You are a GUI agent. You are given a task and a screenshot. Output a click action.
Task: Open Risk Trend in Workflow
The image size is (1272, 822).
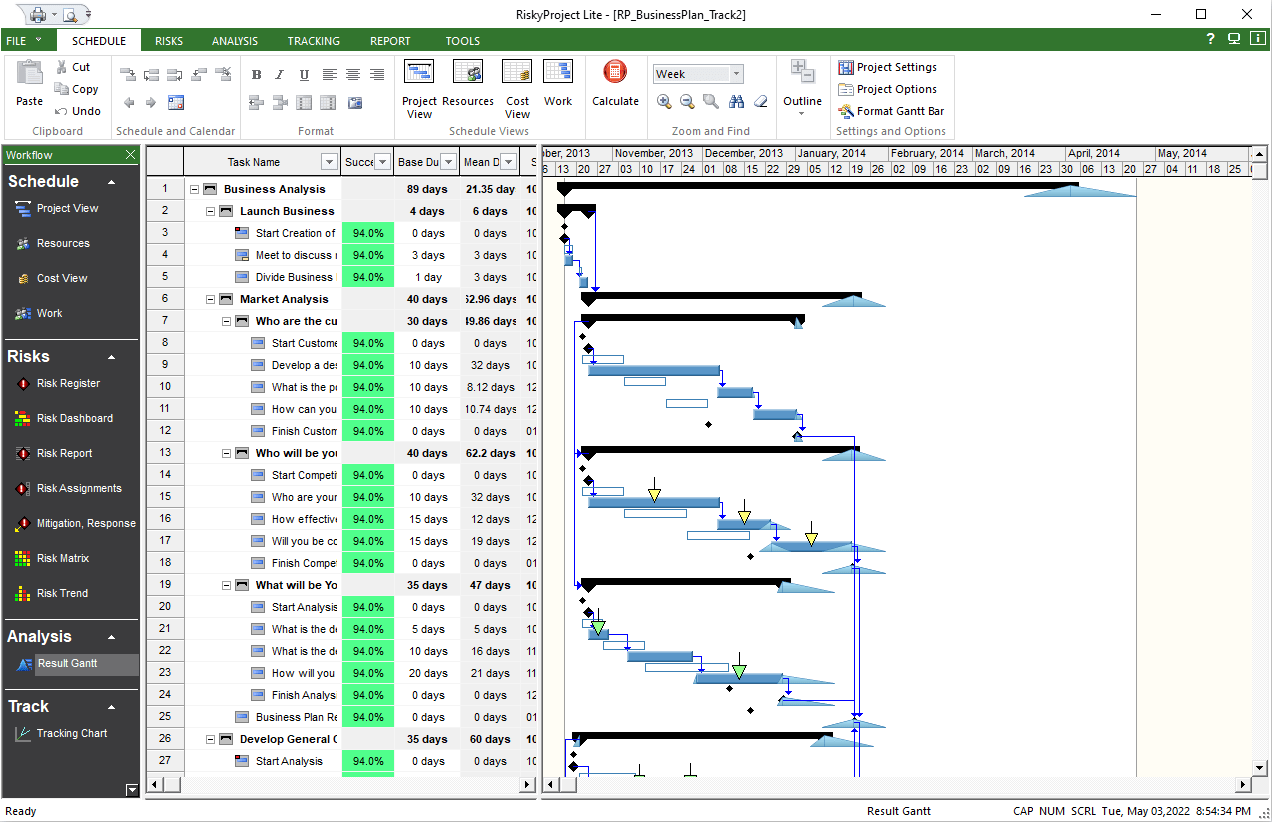pyautogui.click(x=54, y=593)
